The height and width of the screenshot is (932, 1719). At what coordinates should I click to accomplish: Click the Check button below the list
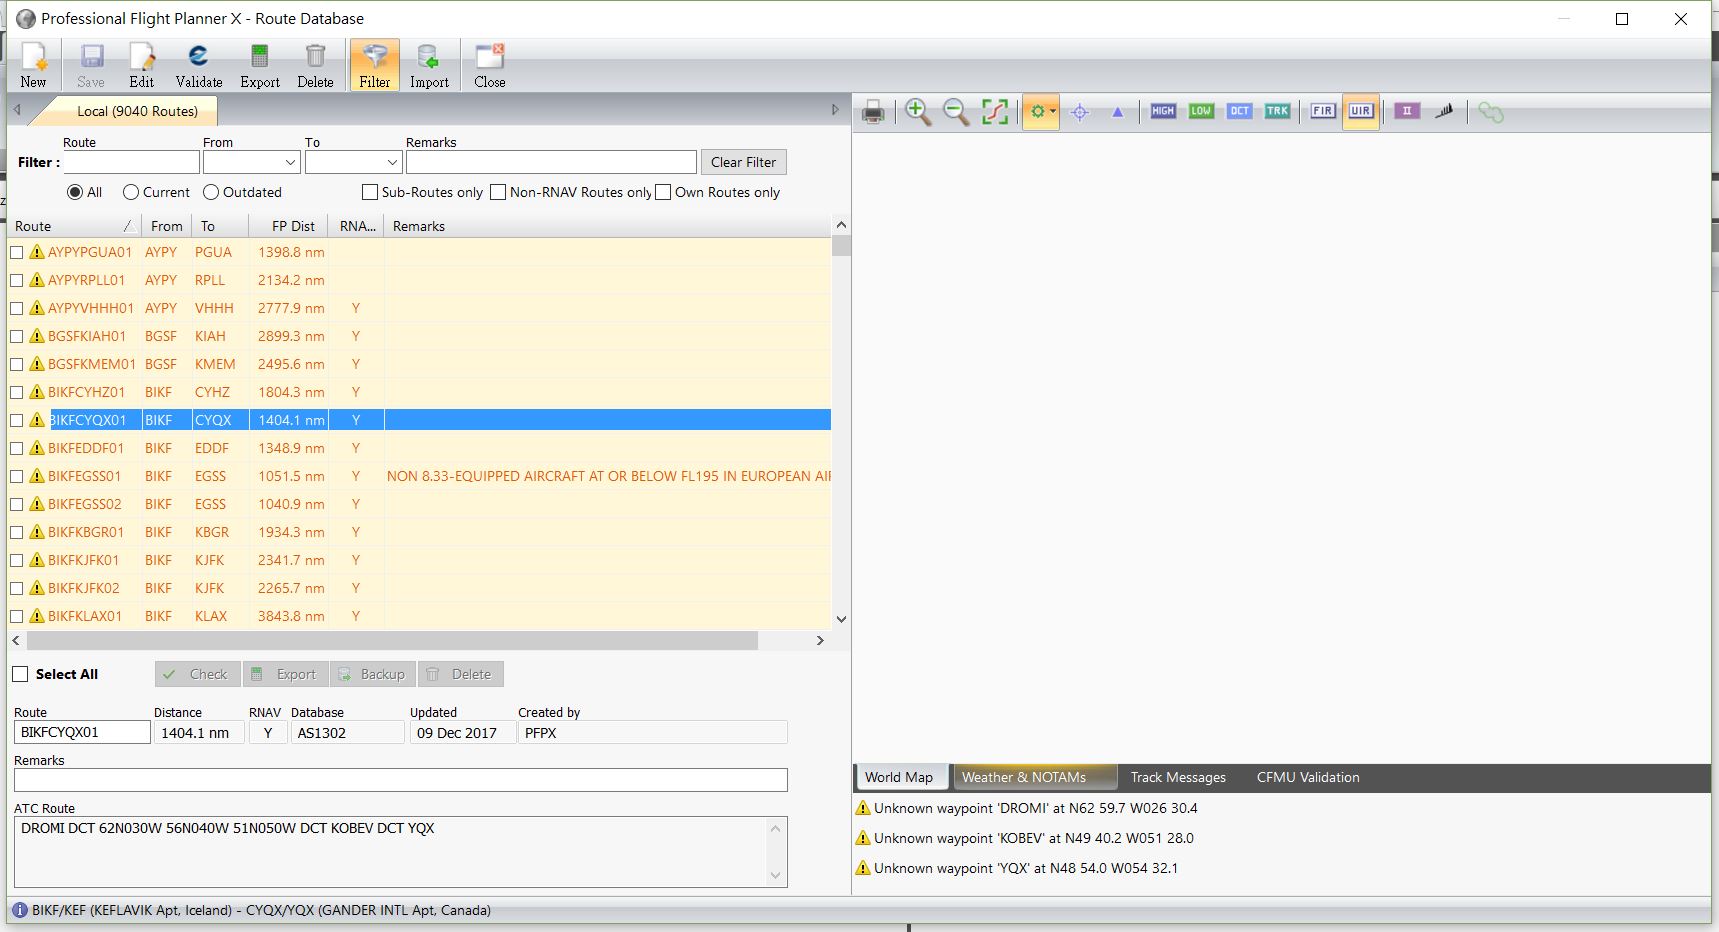pos(198,674)
